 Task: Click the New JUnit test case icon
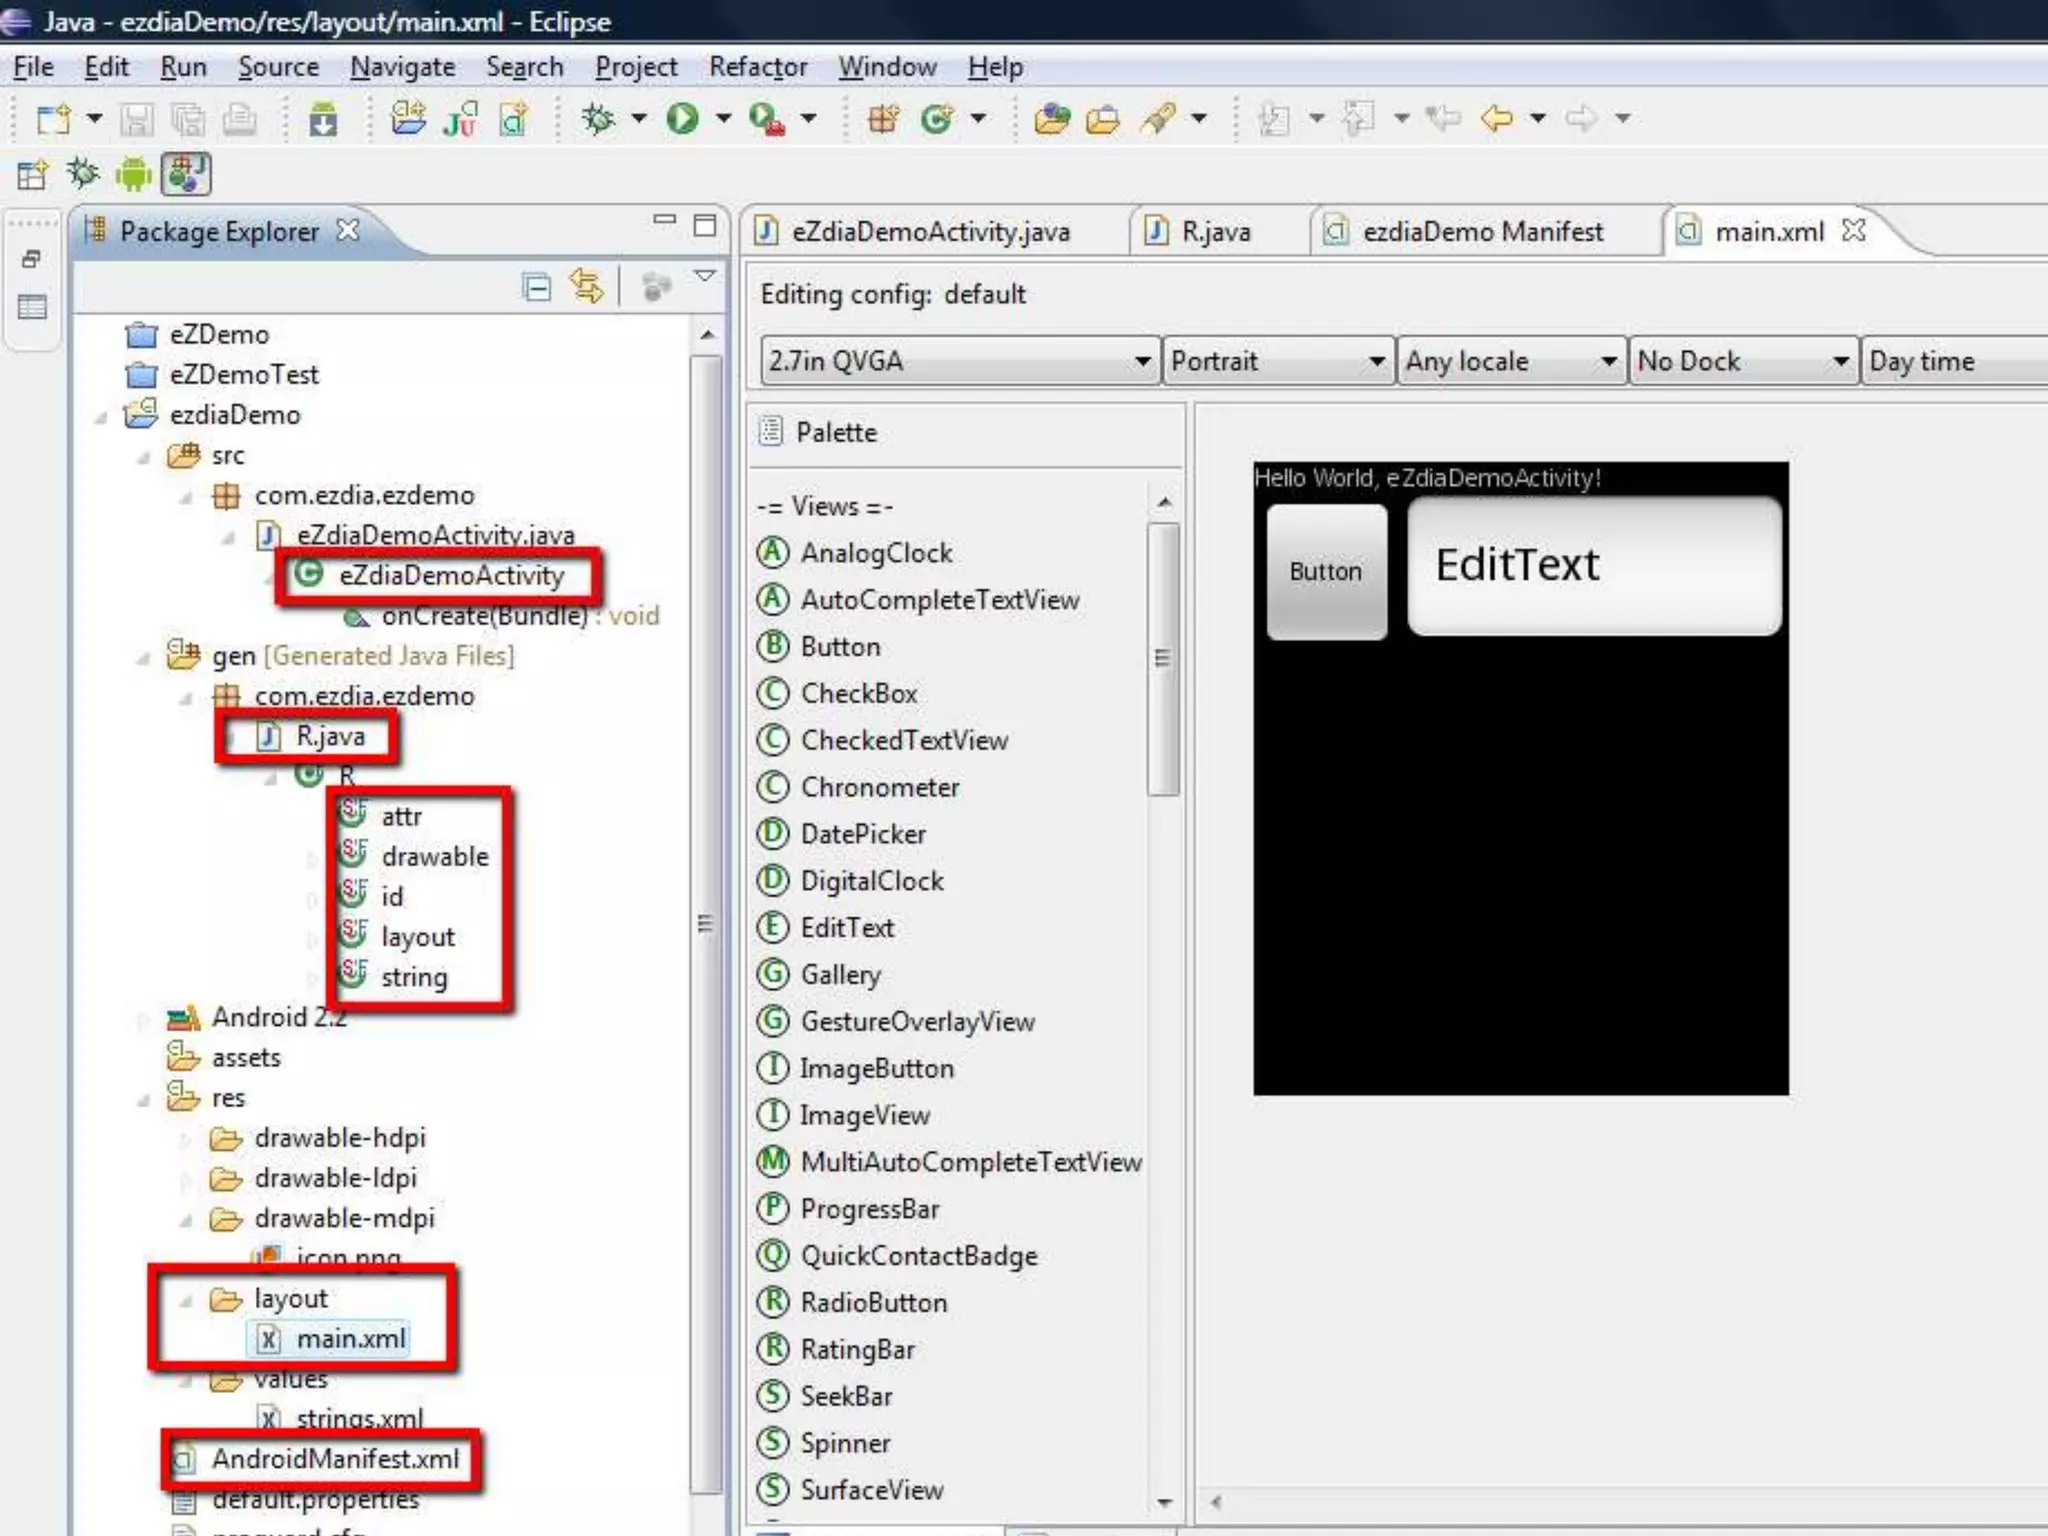(460, 119)
